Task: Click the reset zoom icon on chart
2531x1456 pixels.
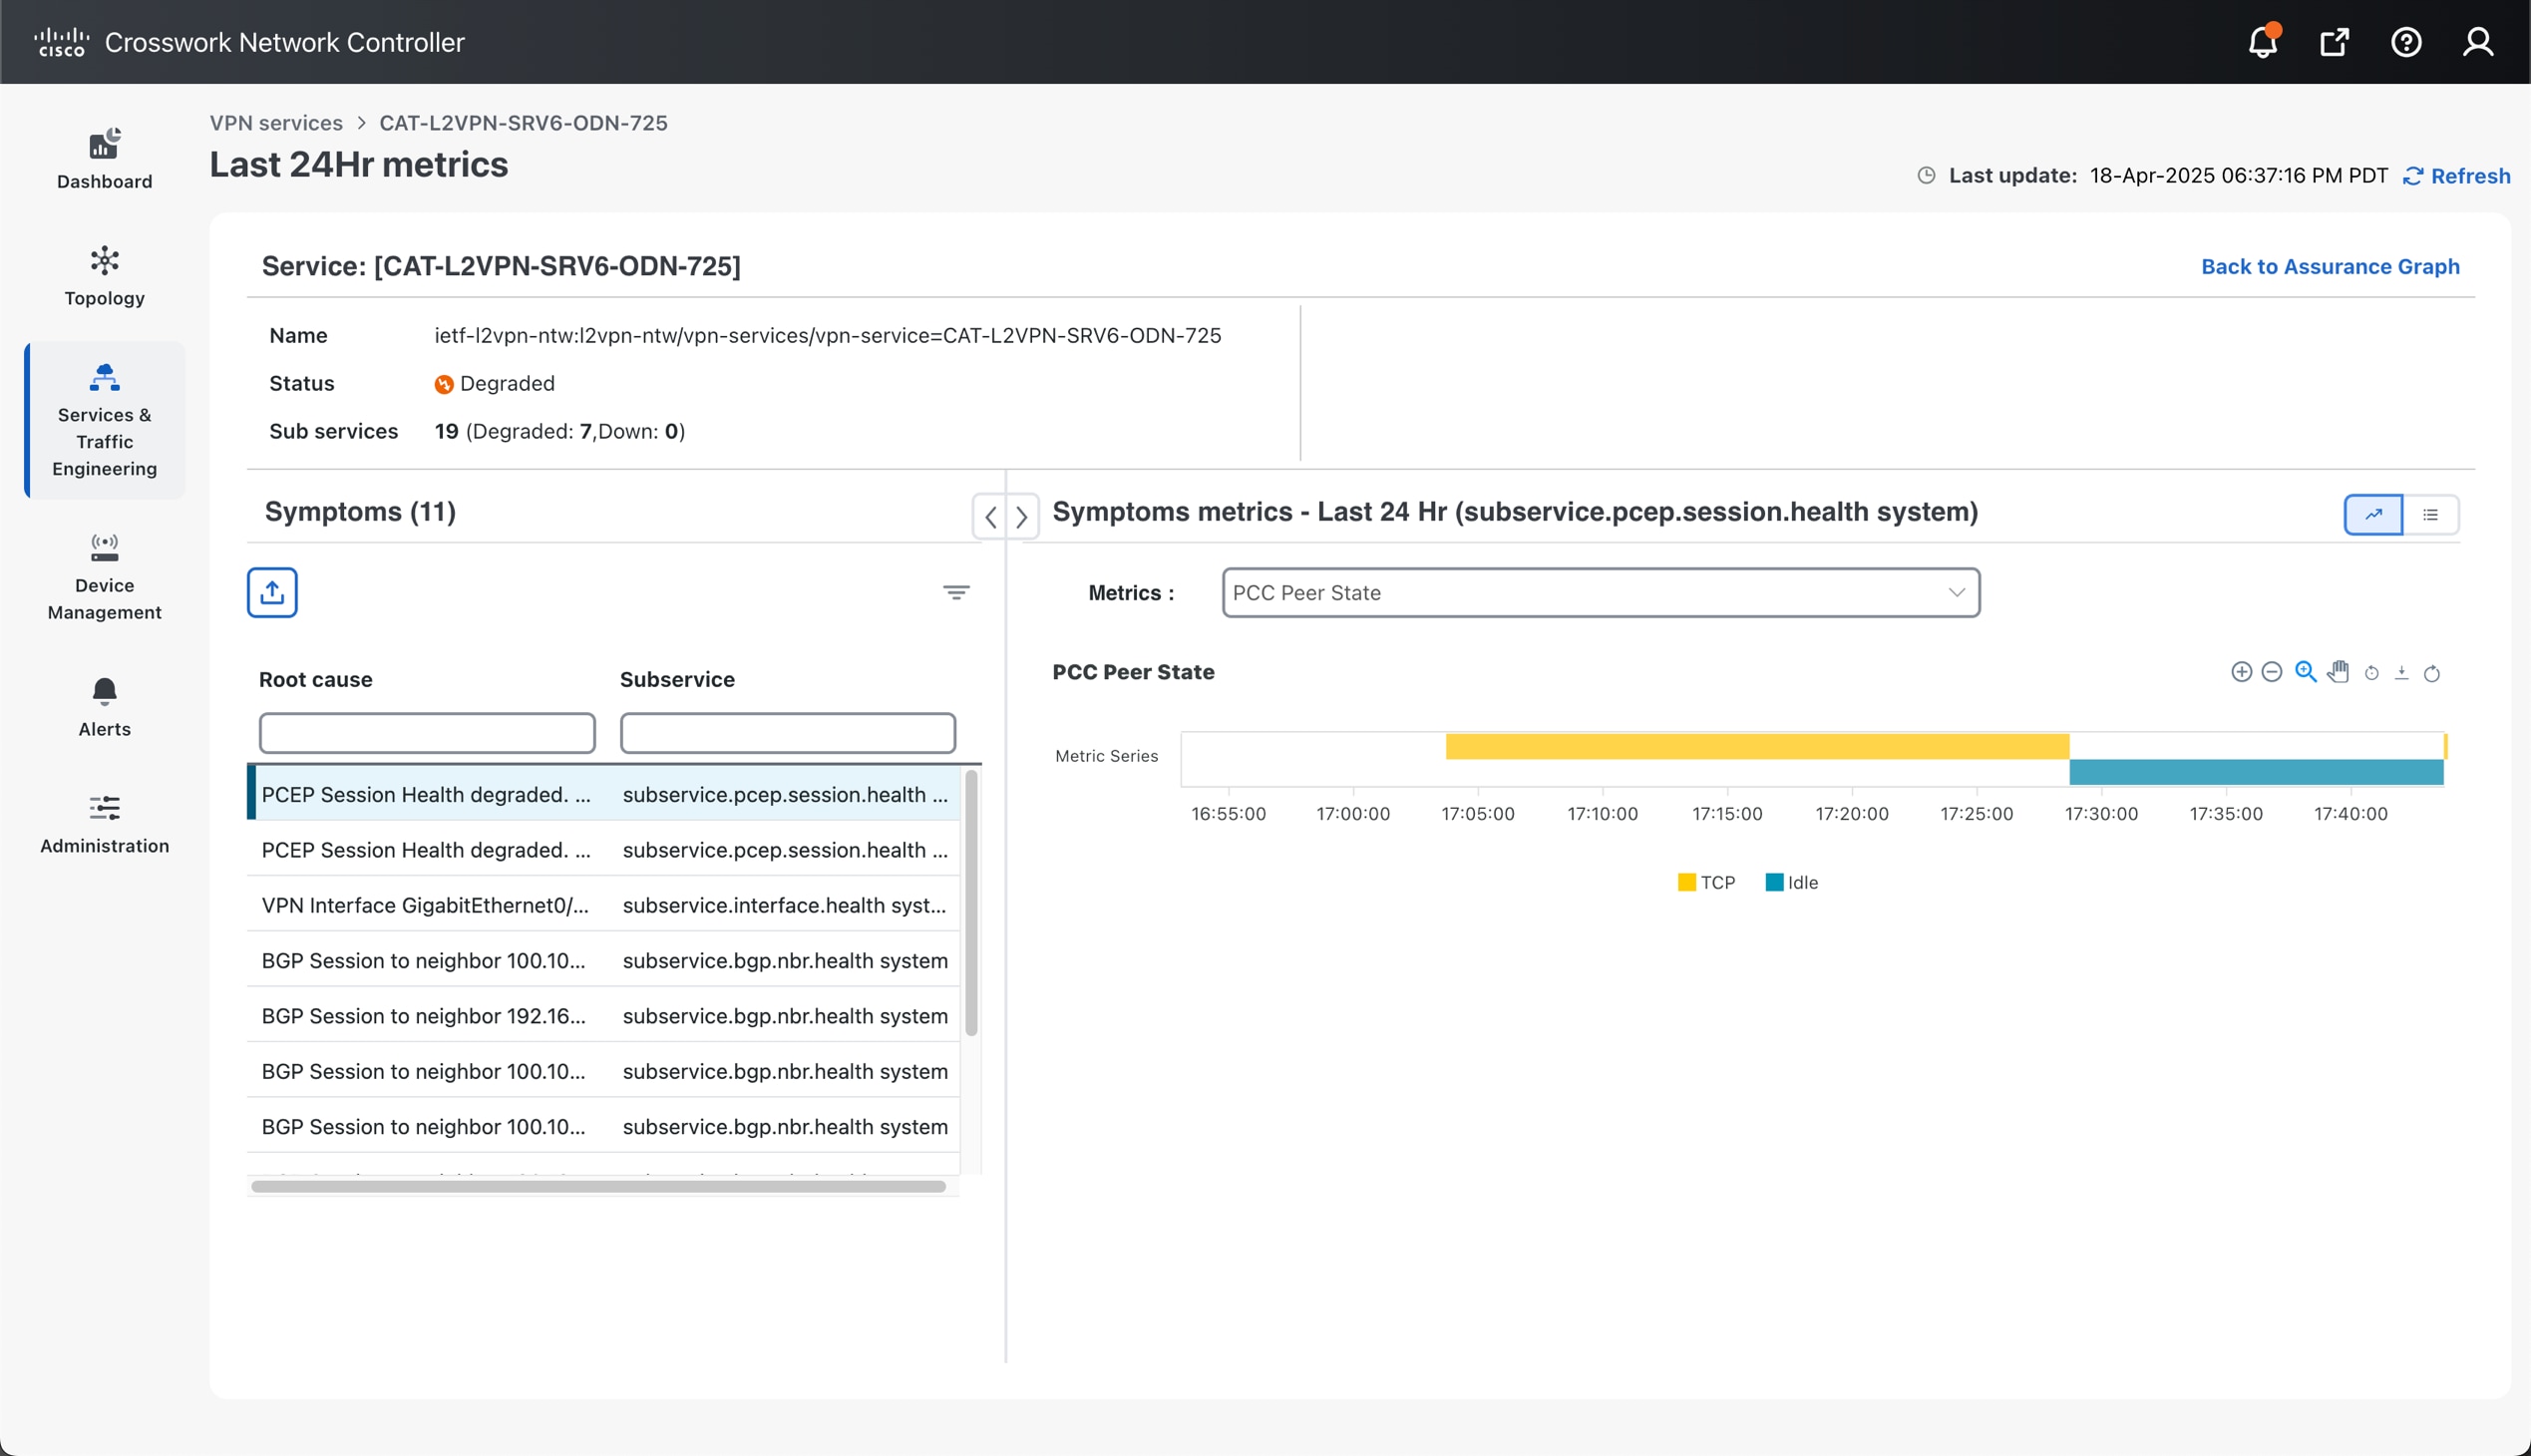Action: click(x=2371, y=673)
